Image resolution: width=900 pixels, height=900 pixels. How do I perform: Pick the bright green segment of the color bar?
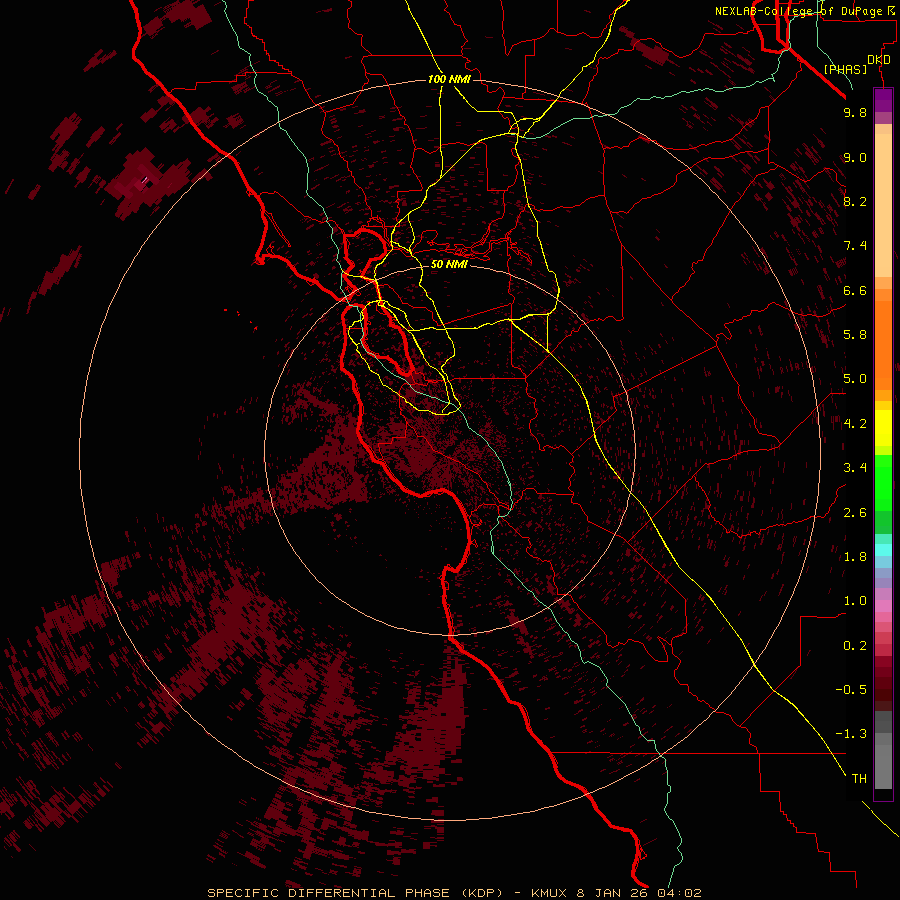pos(883,482)
